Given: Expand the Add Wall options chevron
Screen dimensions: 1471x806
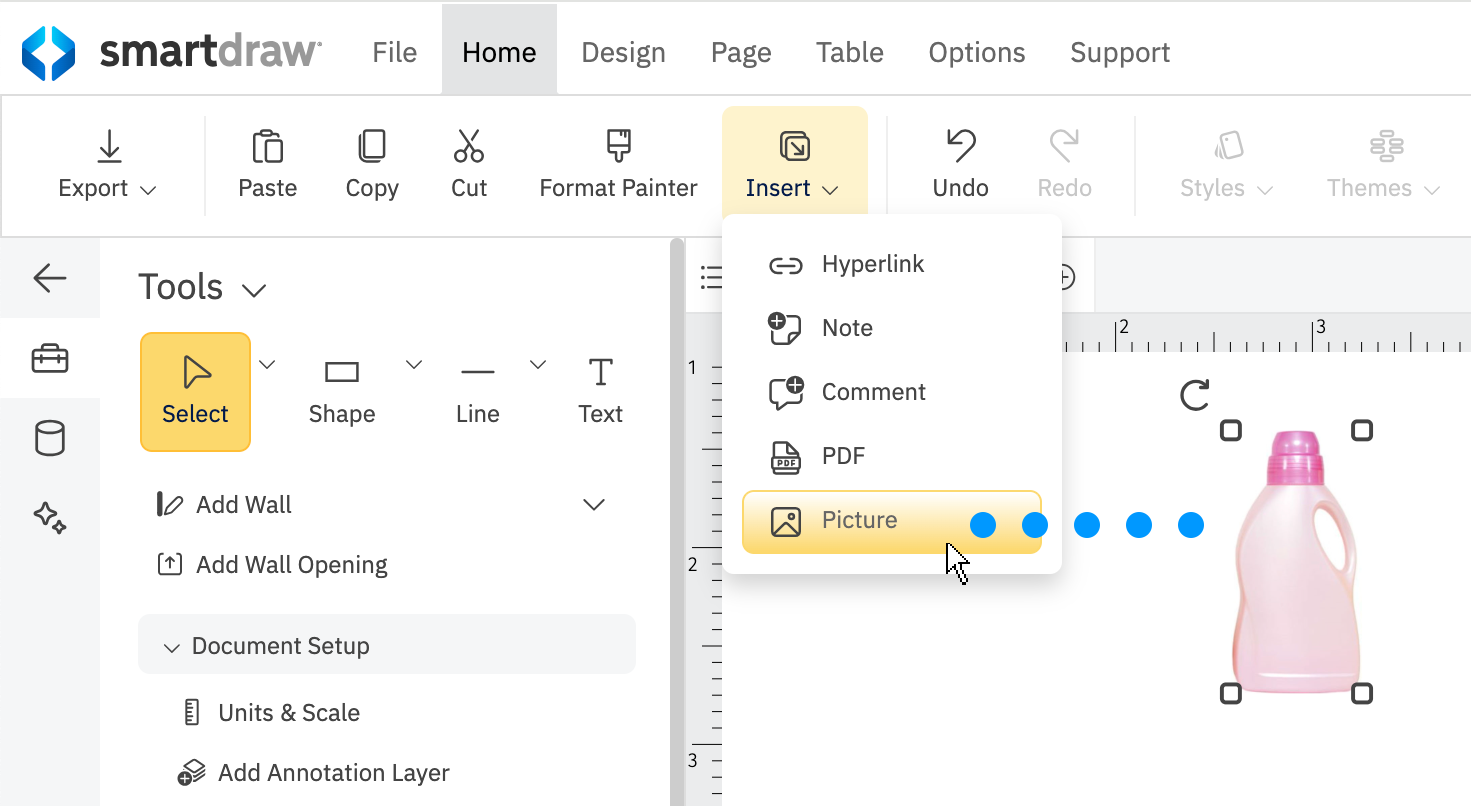Looking at the screenshot, I should point(594,504).
